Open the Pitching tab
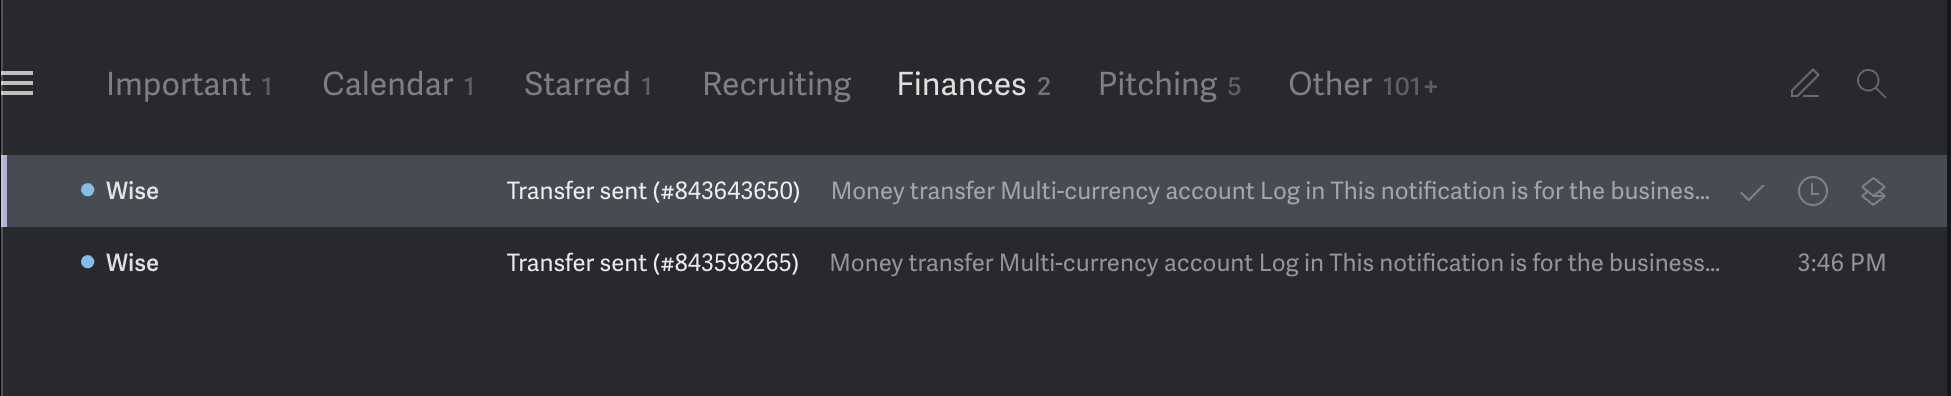The width and height of the screenshot is (1951, 396). coord(1169,85)
